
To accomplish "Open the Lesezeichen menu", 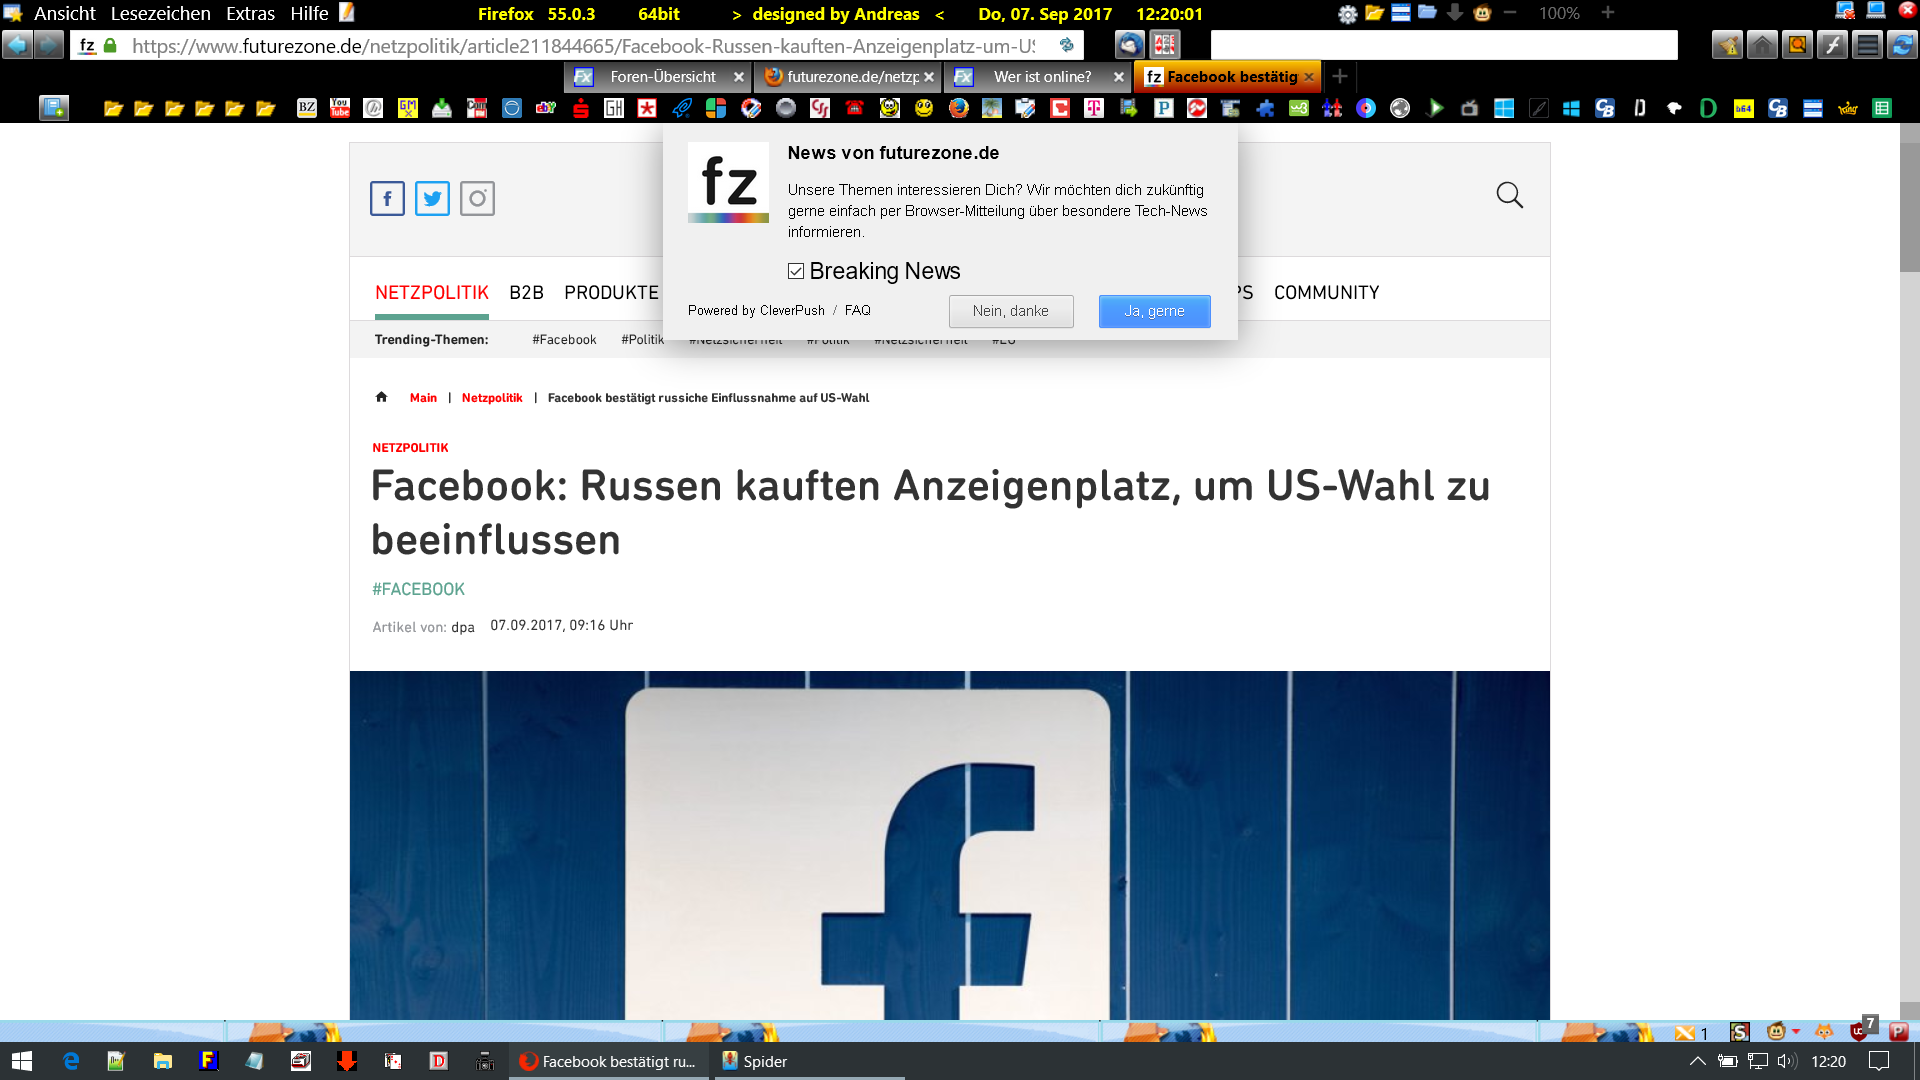I will (x=160, y=13).
